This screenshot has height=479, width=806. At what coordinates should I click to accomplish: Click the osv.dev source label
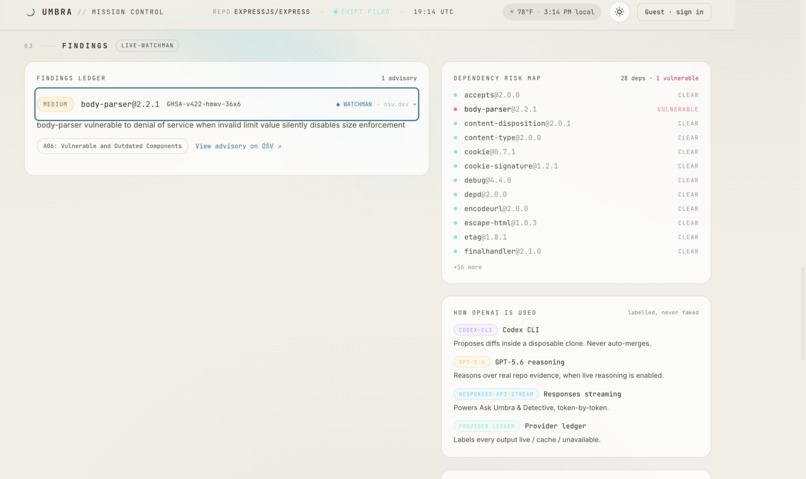[396, 104]
